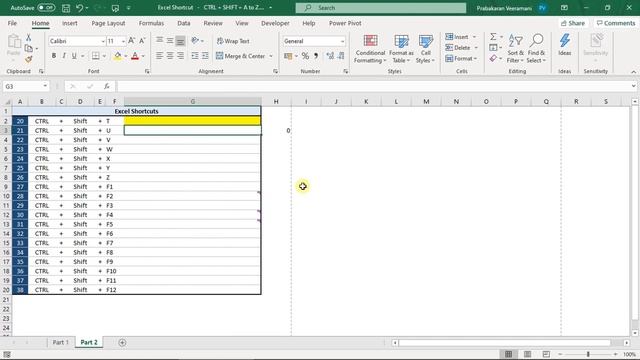Open Cell Styles menu
This screenshot has height=360, width=640.
(425, 49)
